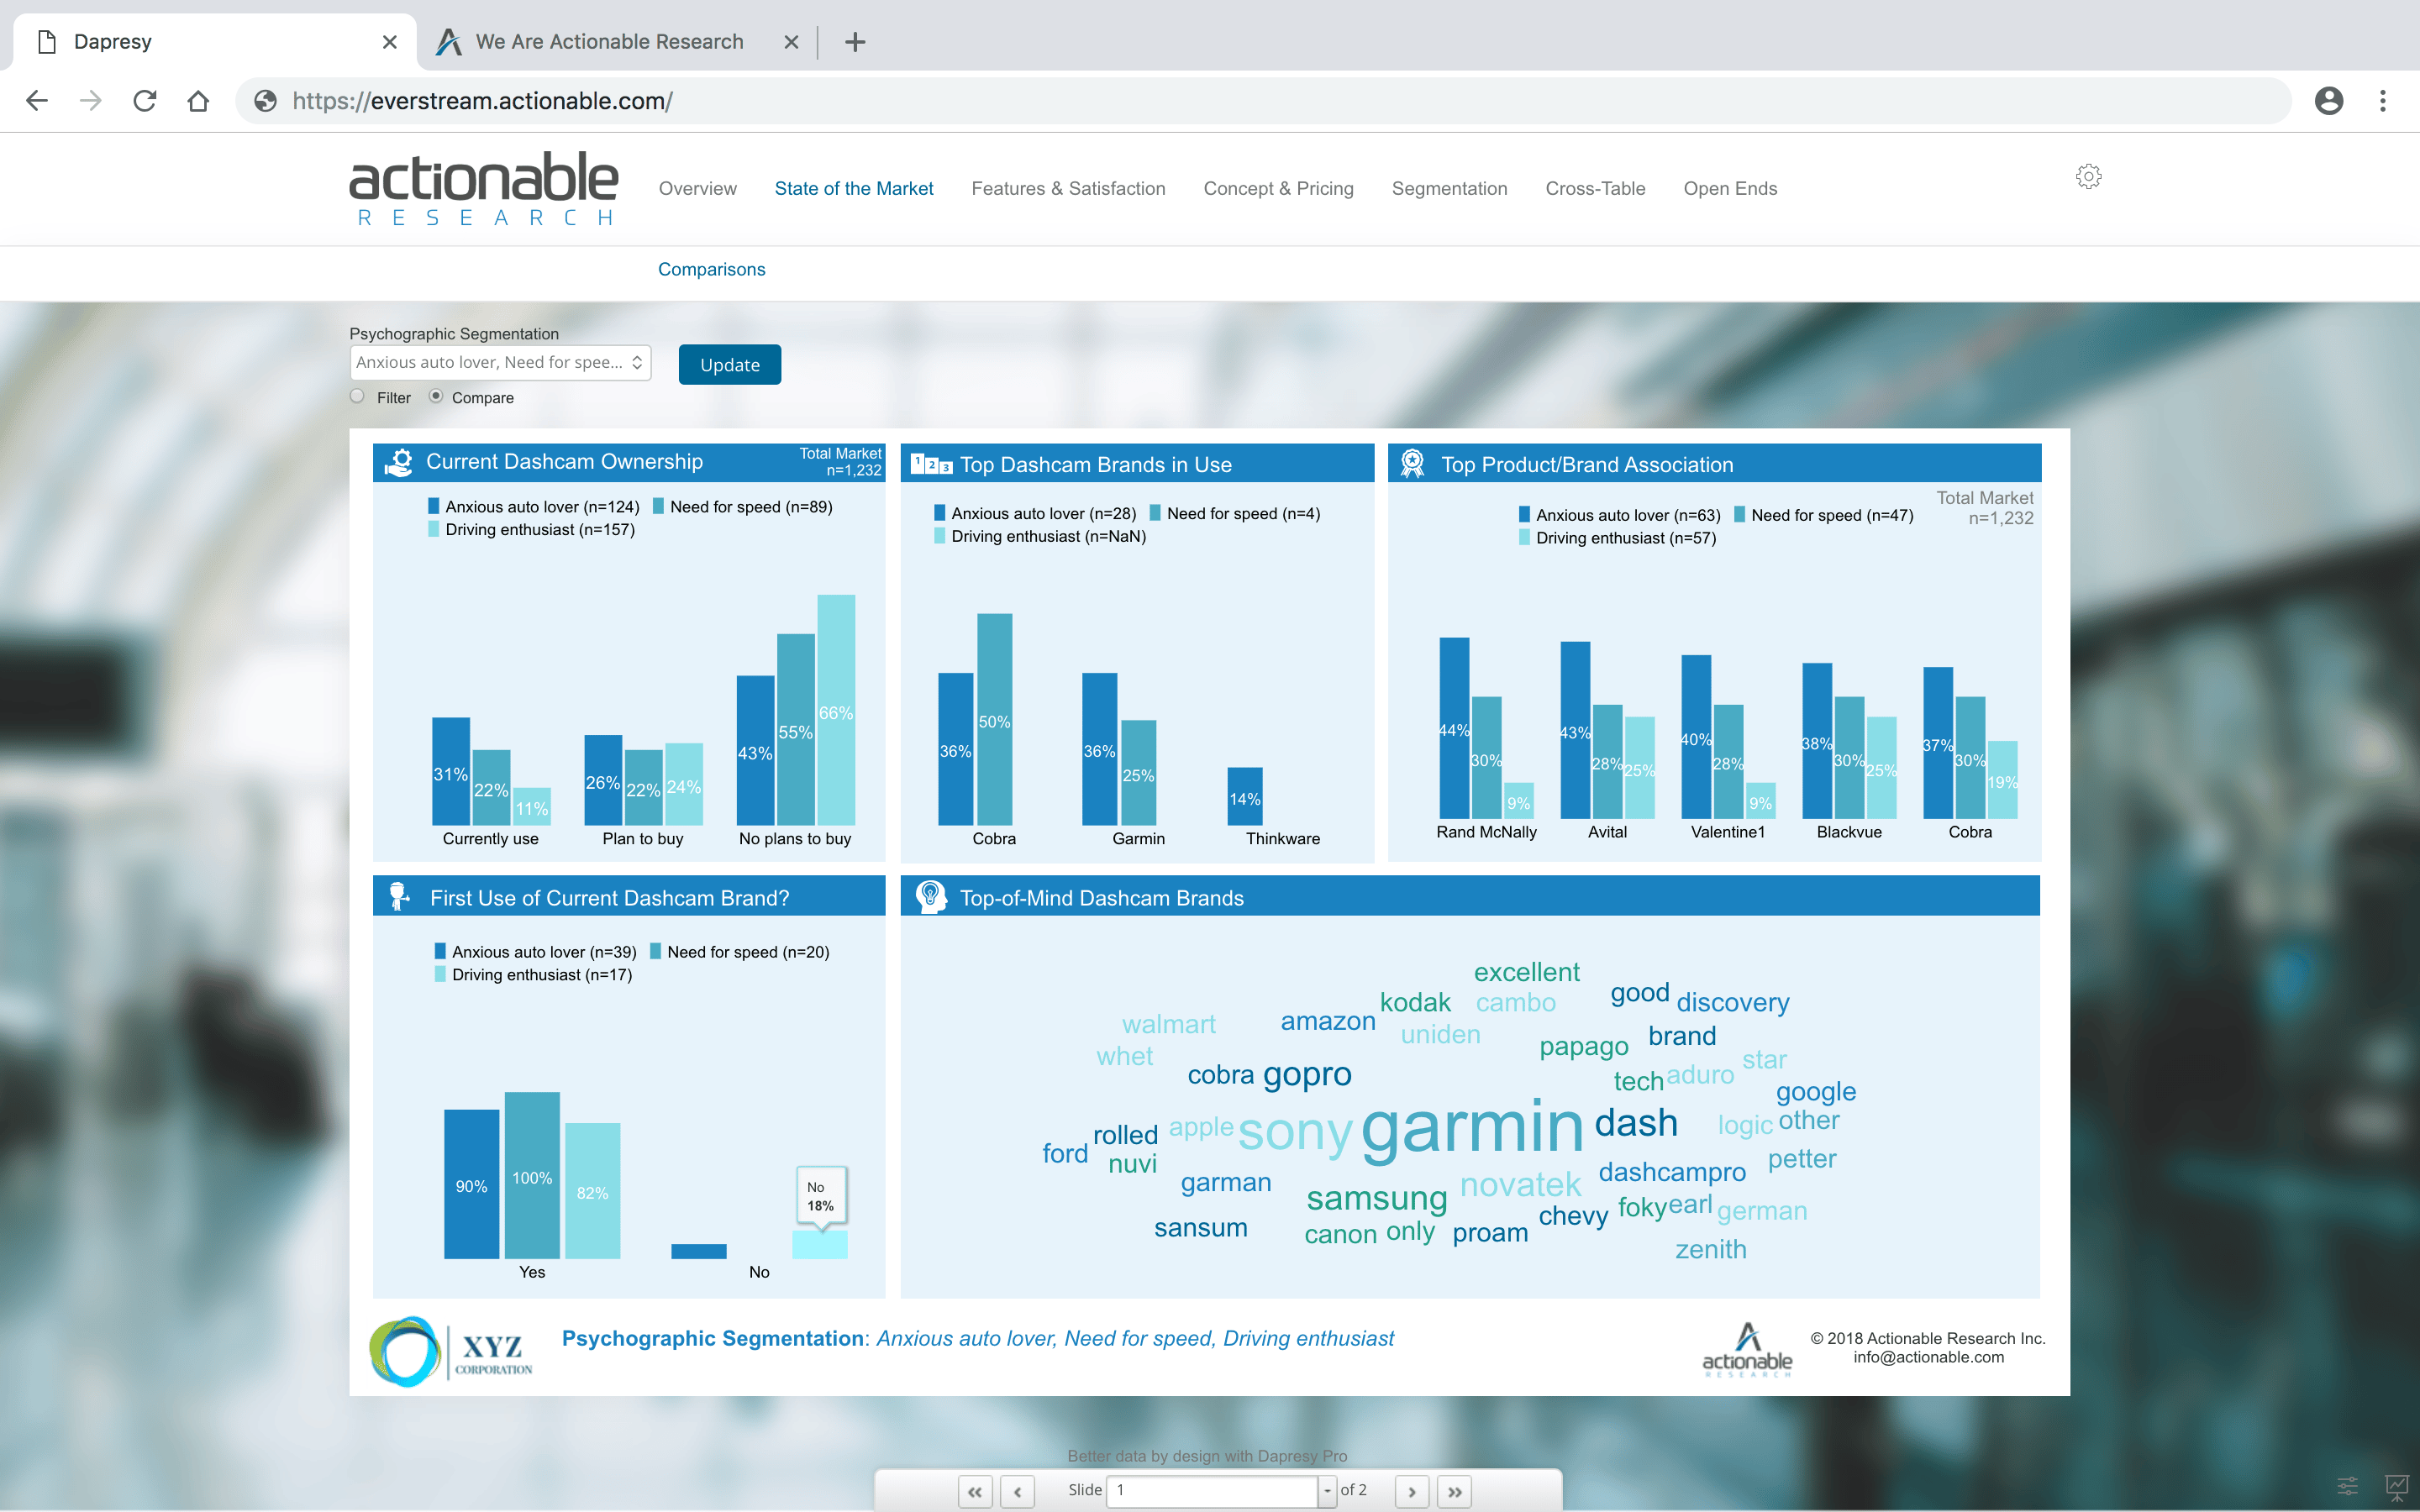Jump to last slide button
2420x1512 pixels.
point(1454,1491)
